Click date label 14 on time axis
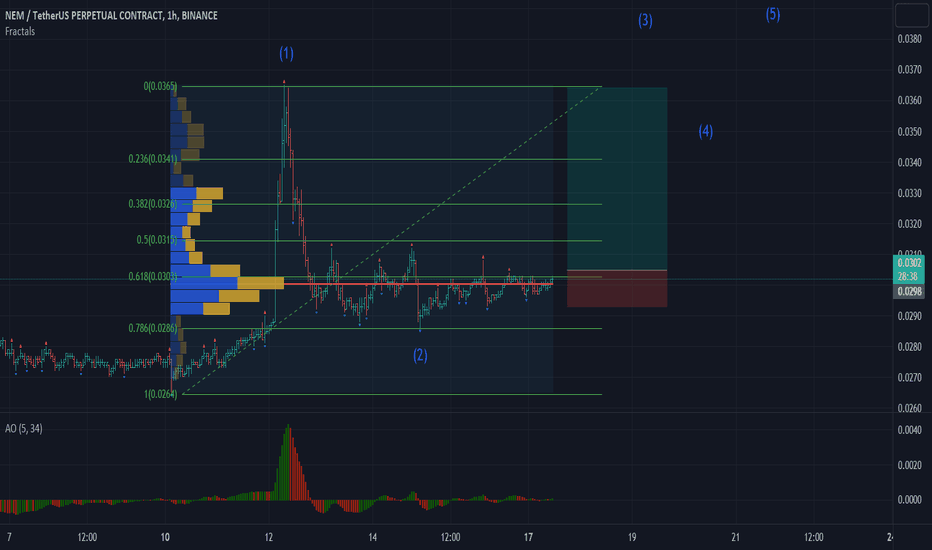This screenshot has width=932, height=550. (373, 538)
